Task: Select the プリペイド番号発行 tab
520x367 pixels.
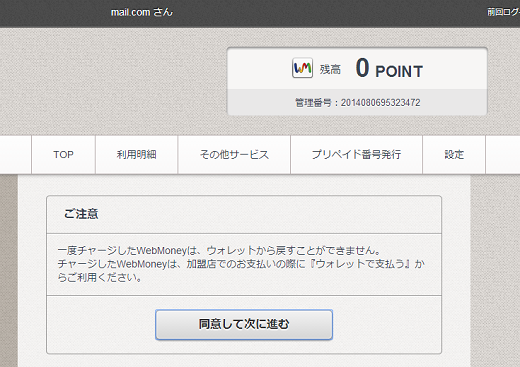Action: click(357, 155)
